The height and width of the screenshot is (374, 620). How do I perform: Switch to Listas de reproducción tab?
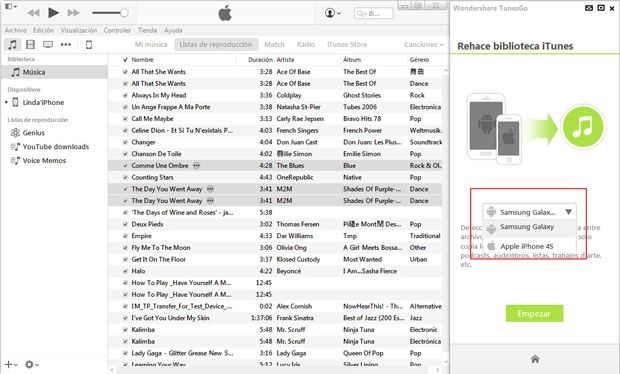[x=216, y=44]
